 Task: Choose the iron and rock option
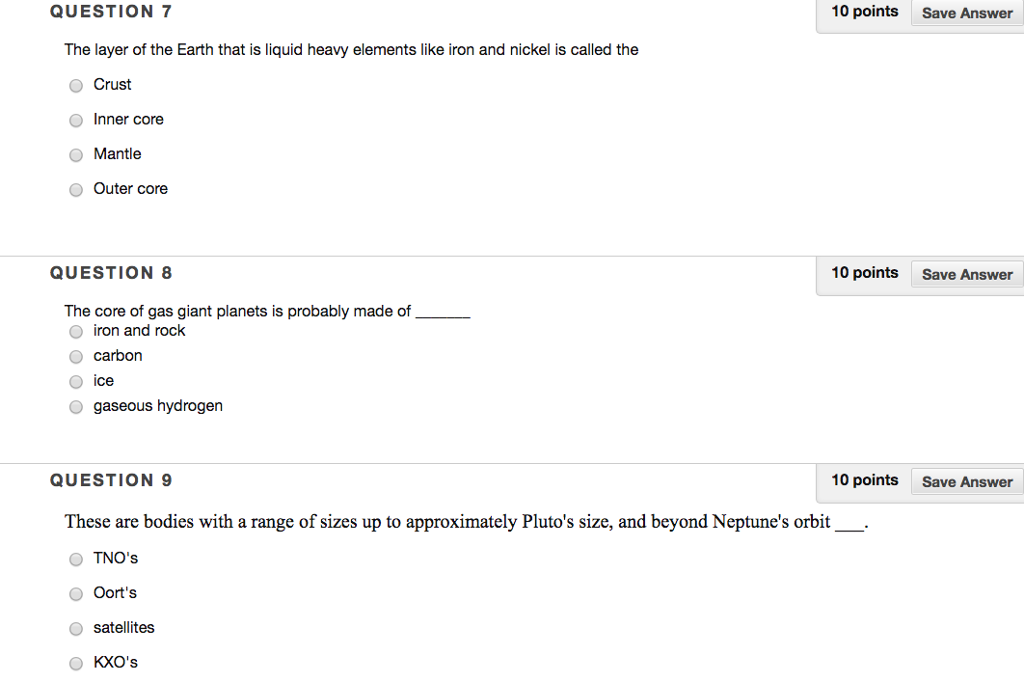76,331
